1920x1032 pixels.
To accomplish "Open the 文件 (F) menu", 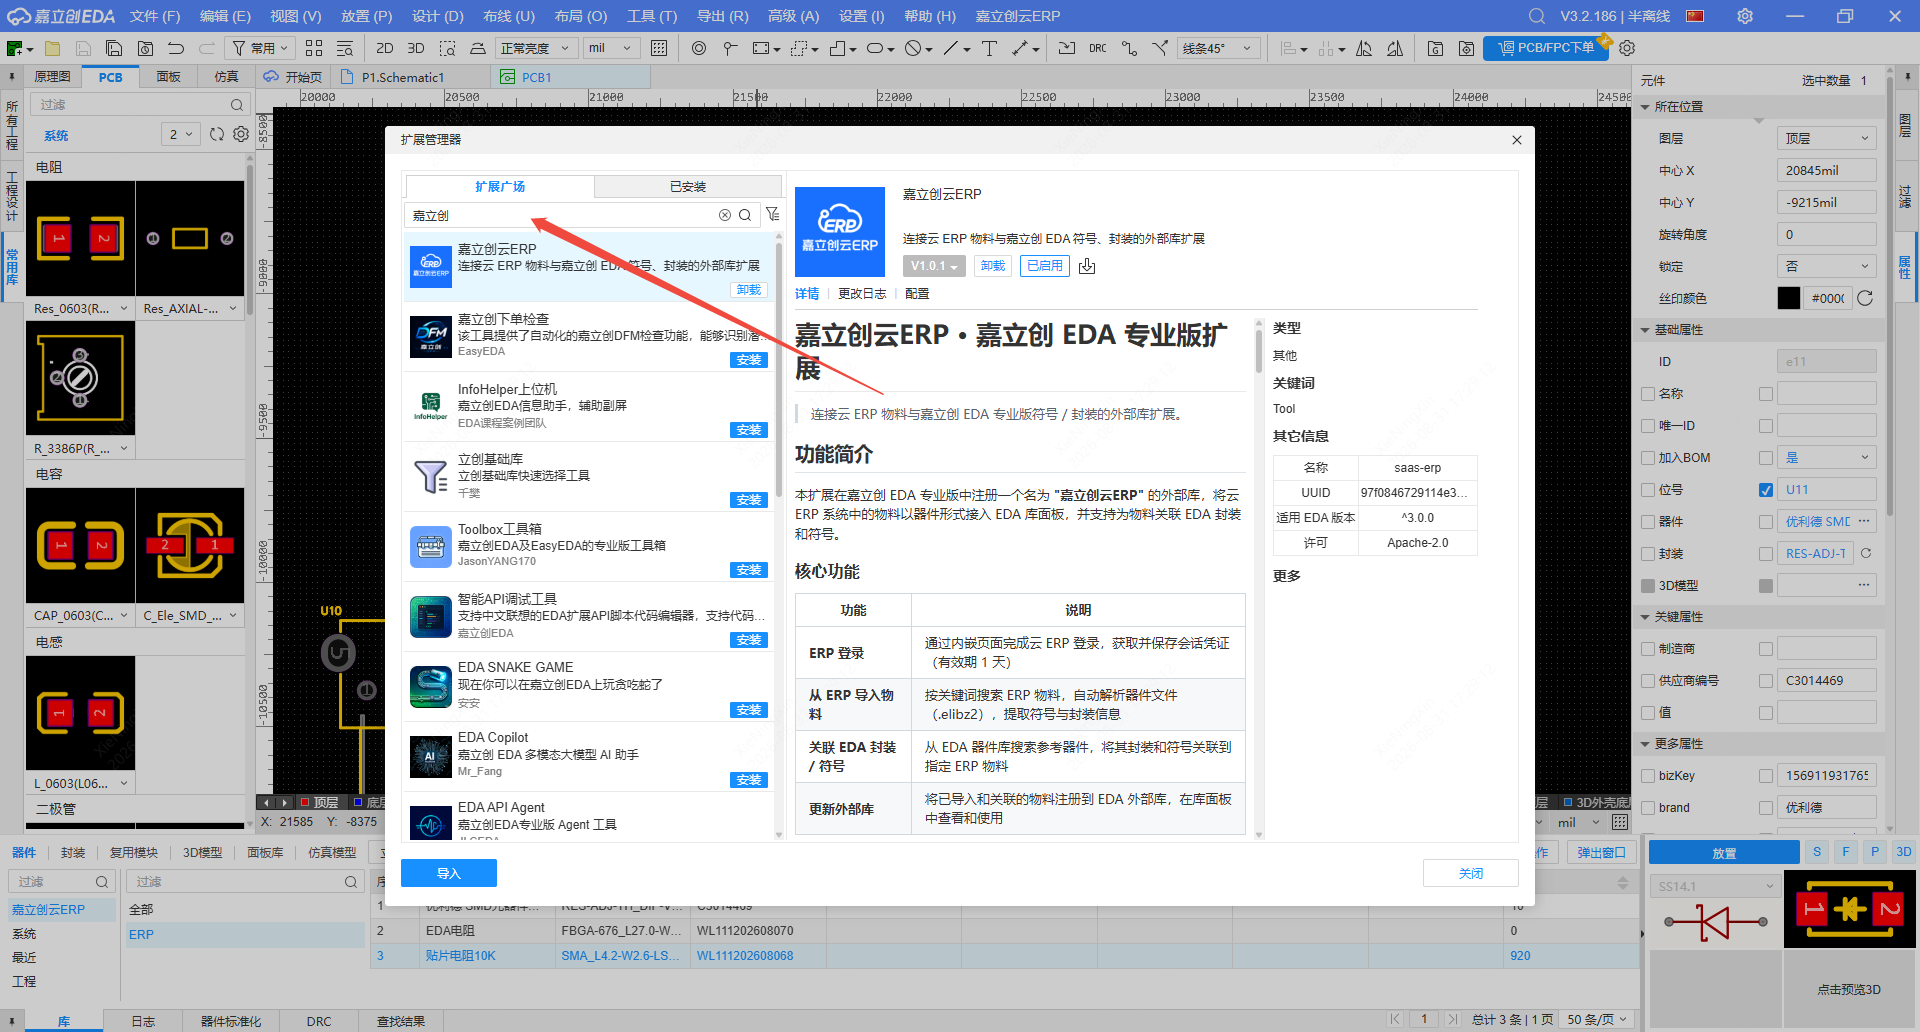I will click(155, 16).
